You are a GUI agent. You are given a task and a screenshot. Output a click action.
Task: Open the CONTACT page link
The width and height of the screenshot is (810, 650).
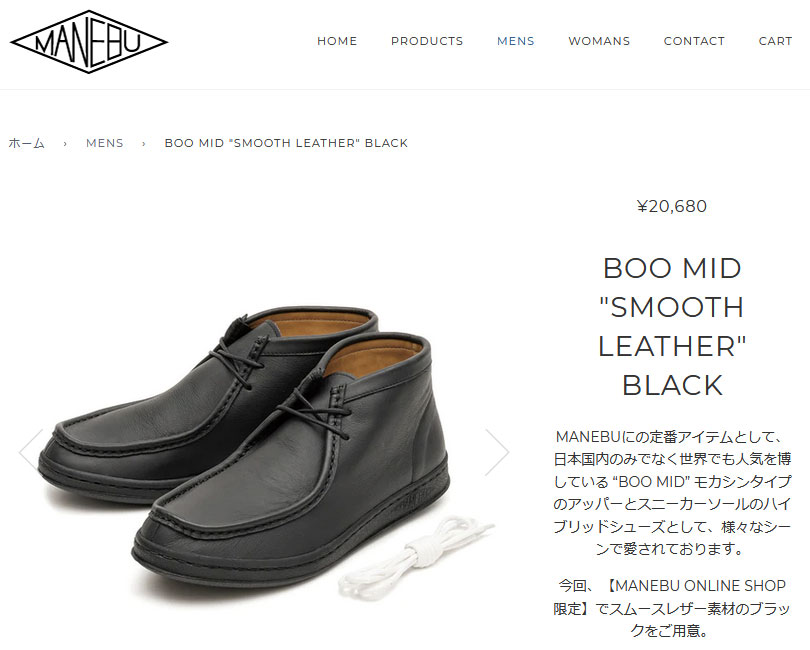coord(694,41)
